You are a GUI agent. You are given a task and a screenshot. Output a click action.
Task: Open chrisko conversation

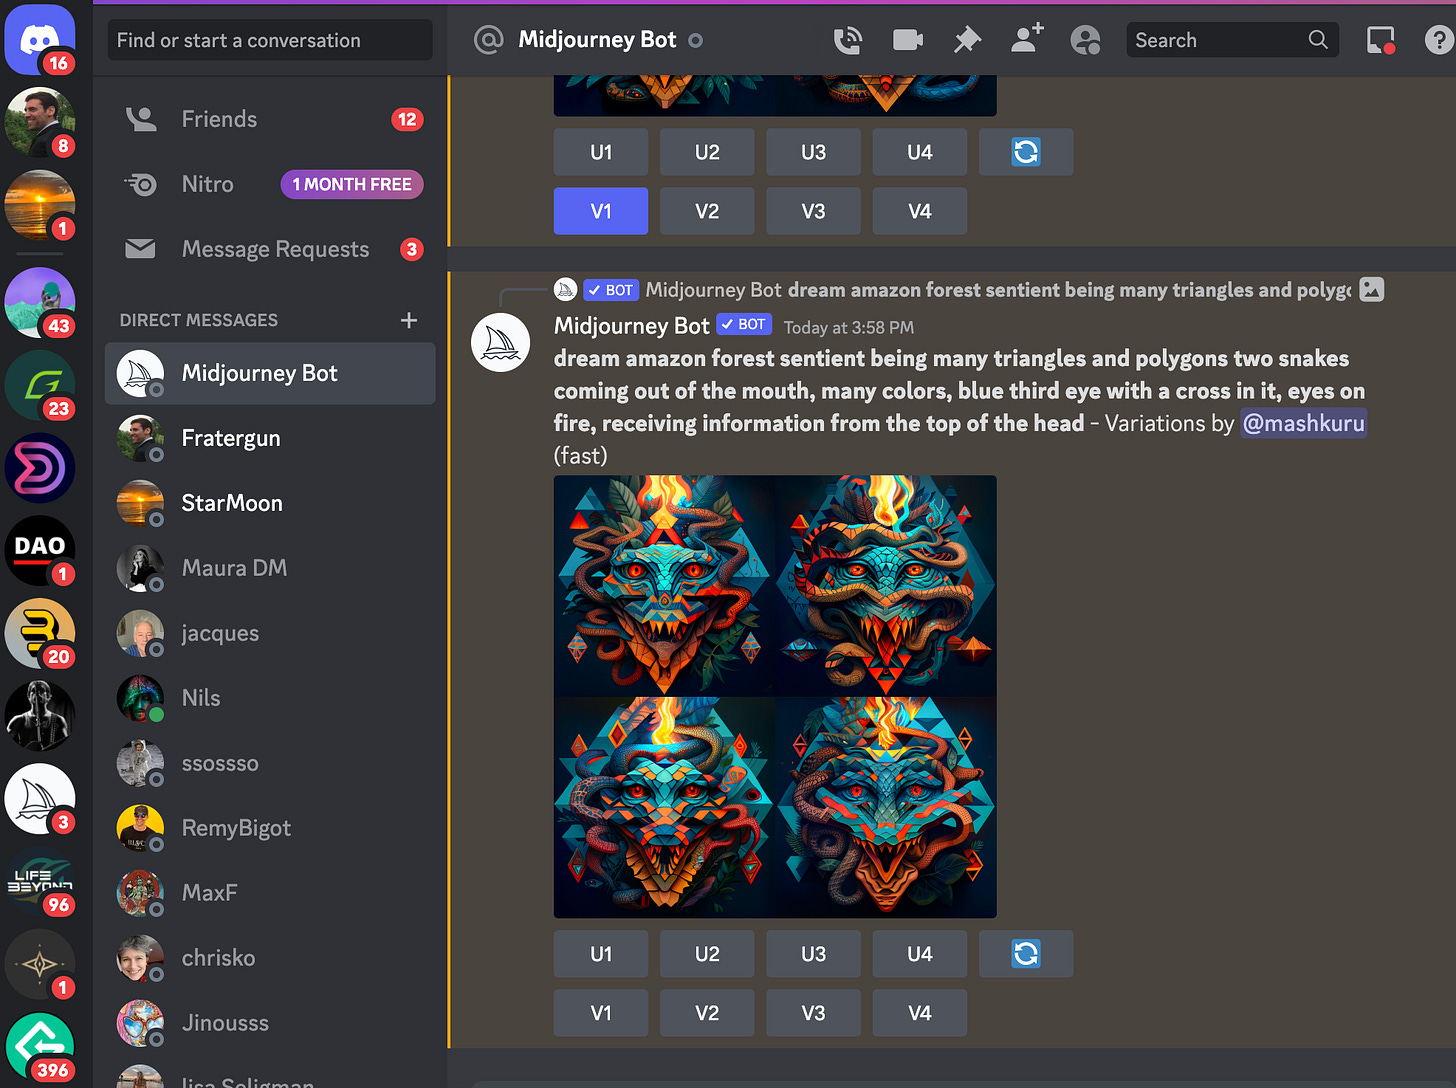point(270,958)
